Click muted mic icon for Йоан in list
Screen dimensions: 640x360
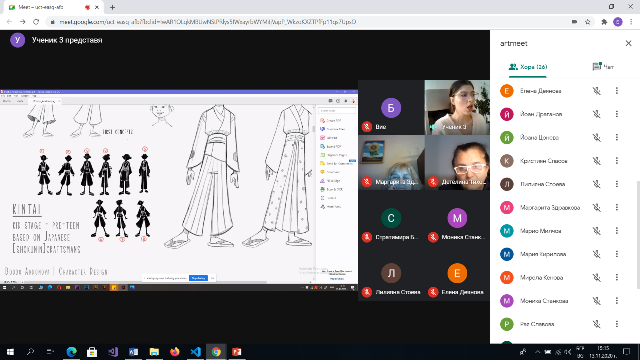pos(596,114)
